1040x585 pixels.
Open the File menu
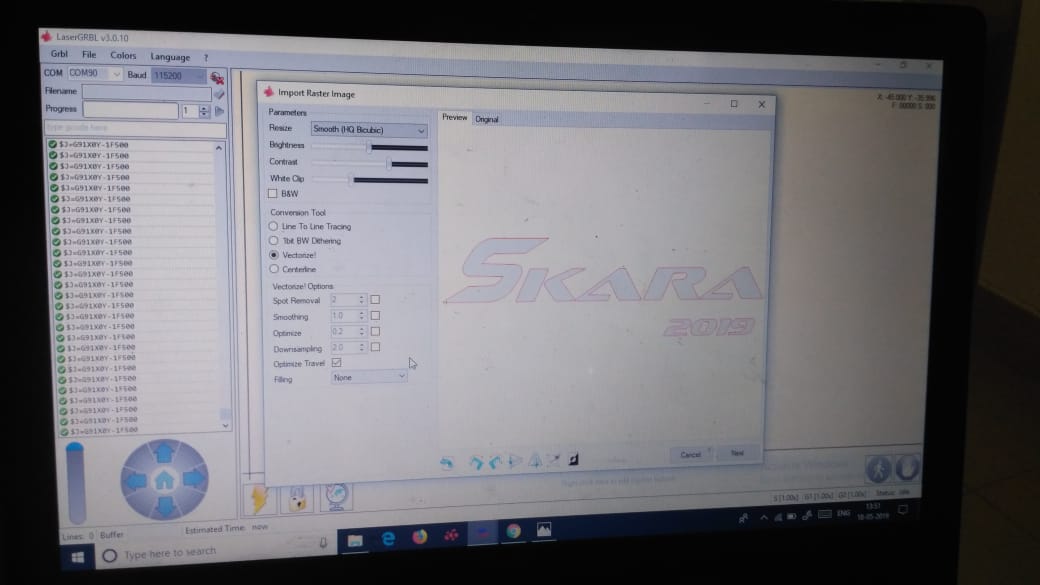pos(89,54)
